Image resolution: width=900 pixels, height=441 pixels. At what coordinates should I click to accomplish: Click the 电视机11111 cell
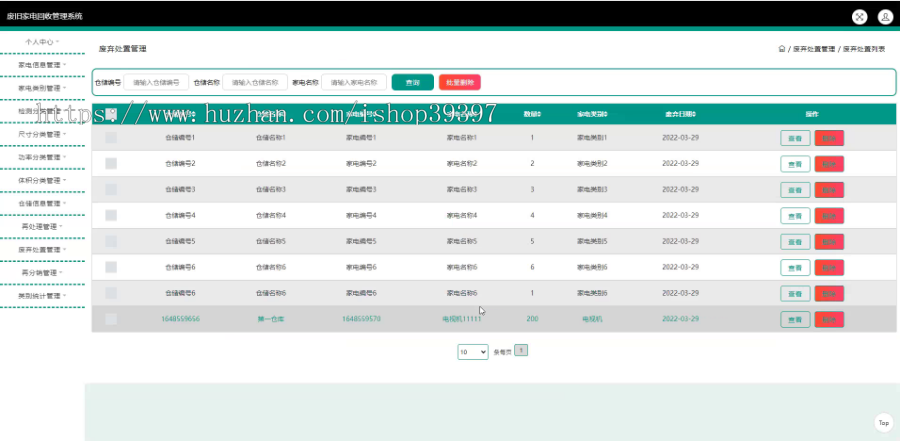pyautogui.click(x=461, y=319)
